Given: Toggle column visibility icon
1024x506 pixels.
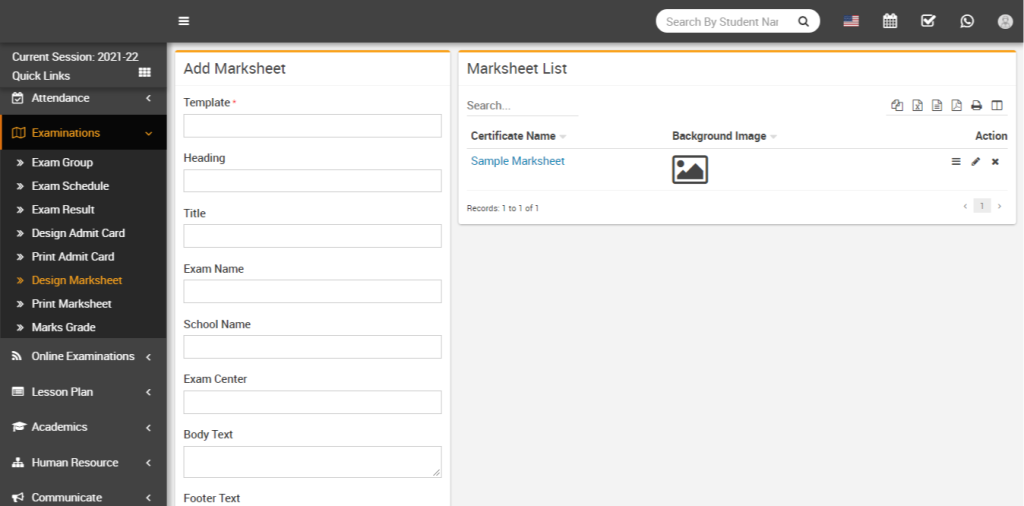Looking at the screenshot, I should (997, 106).
